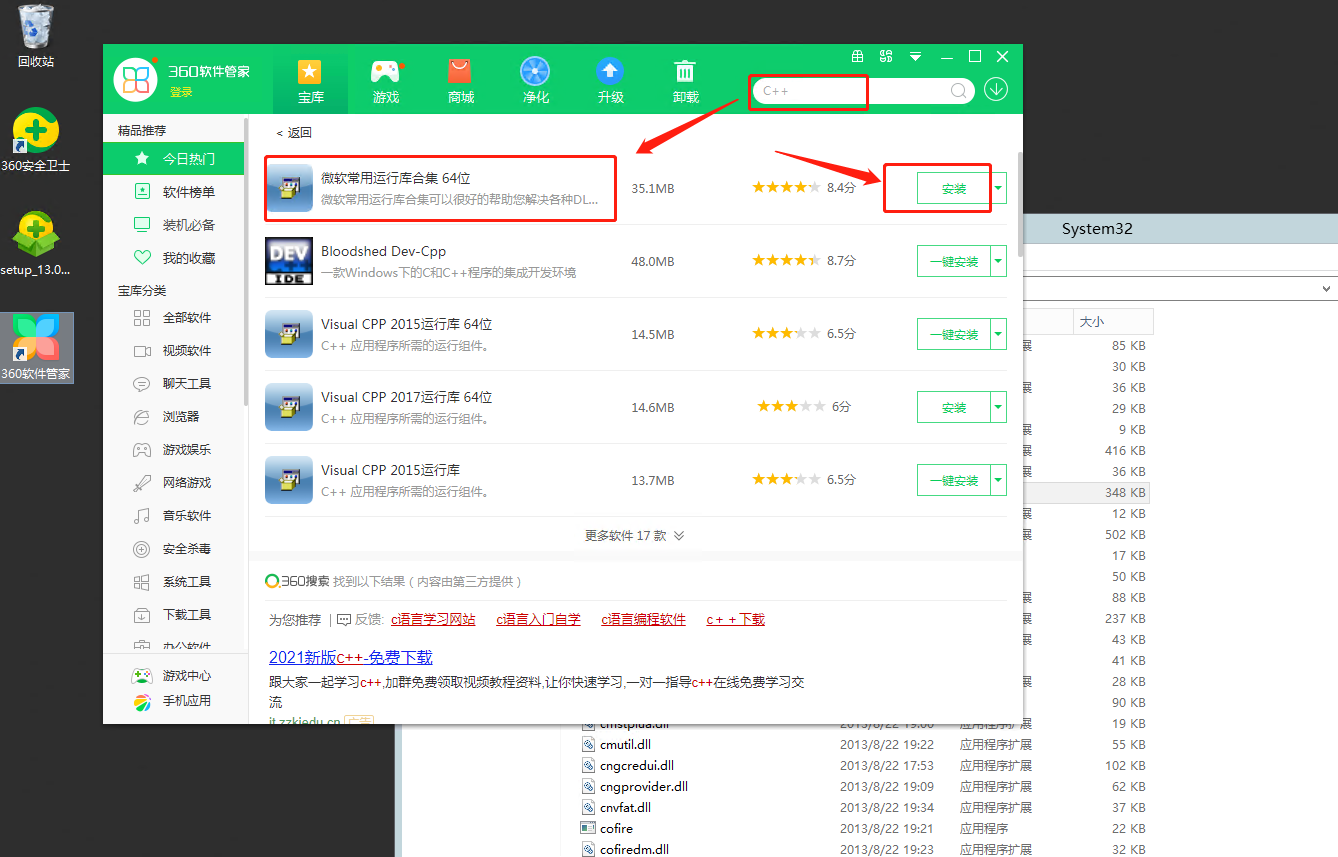Open the 游戏 (Games) section icon
The width and height of the screenshot is (1338, 857).
pos(385,80)
